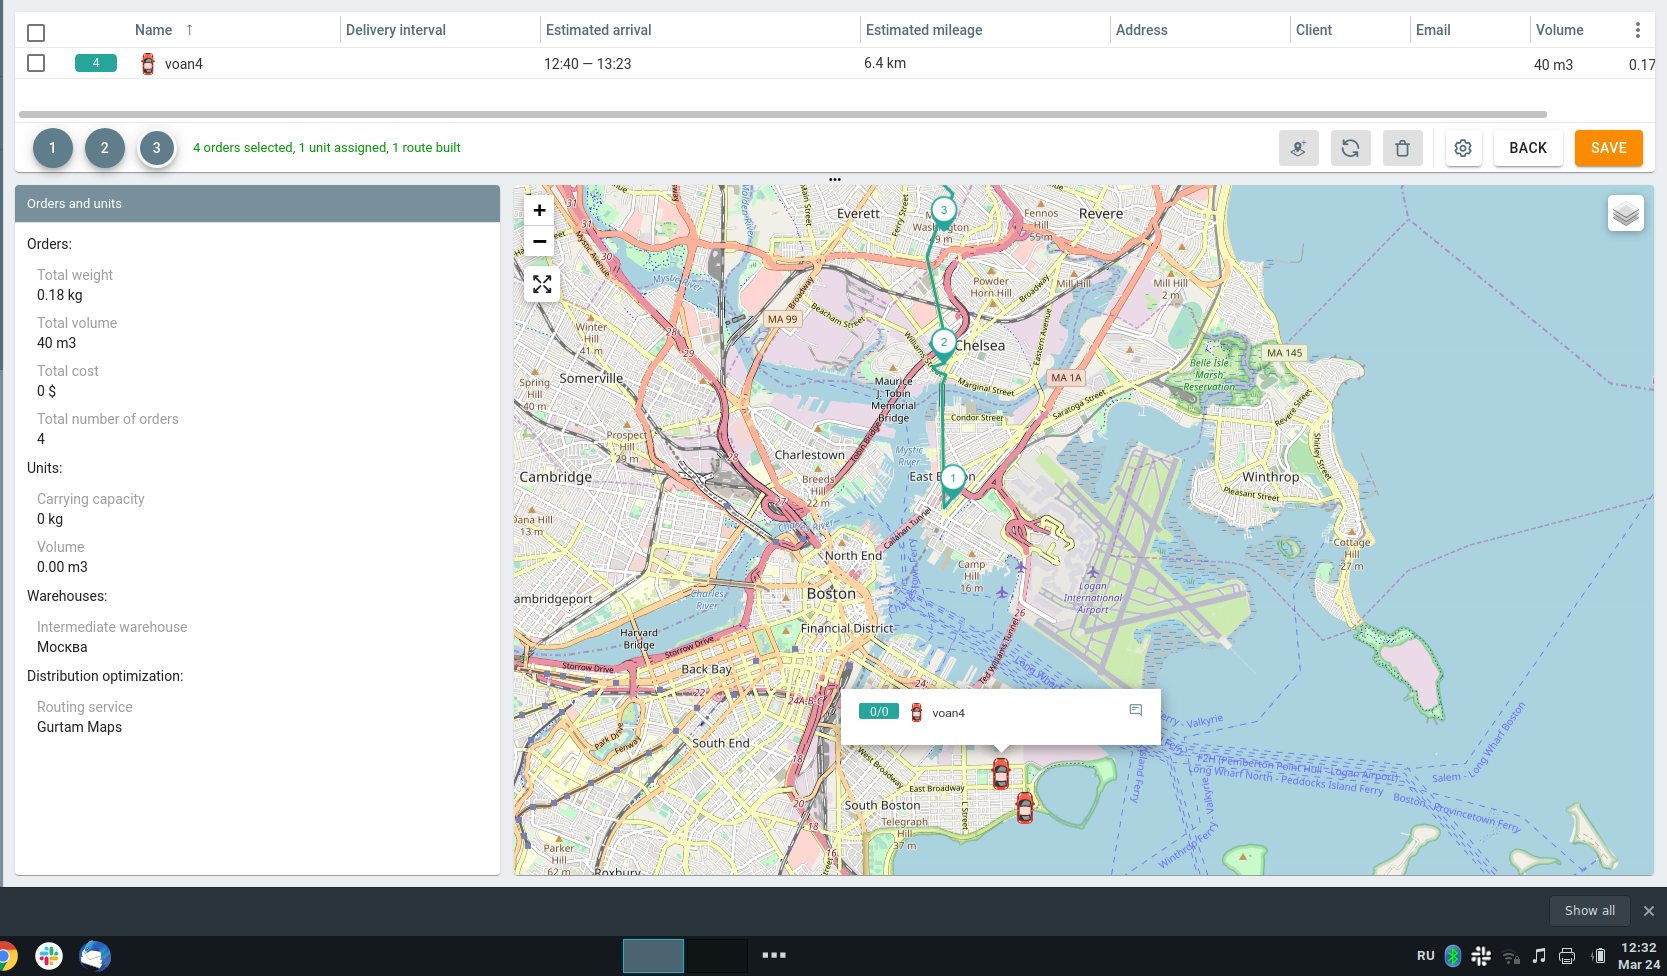The width and height of the screenshot is (1667, 976).
Task: Open the table column options menu
Action: click(x=1637, y=30)
